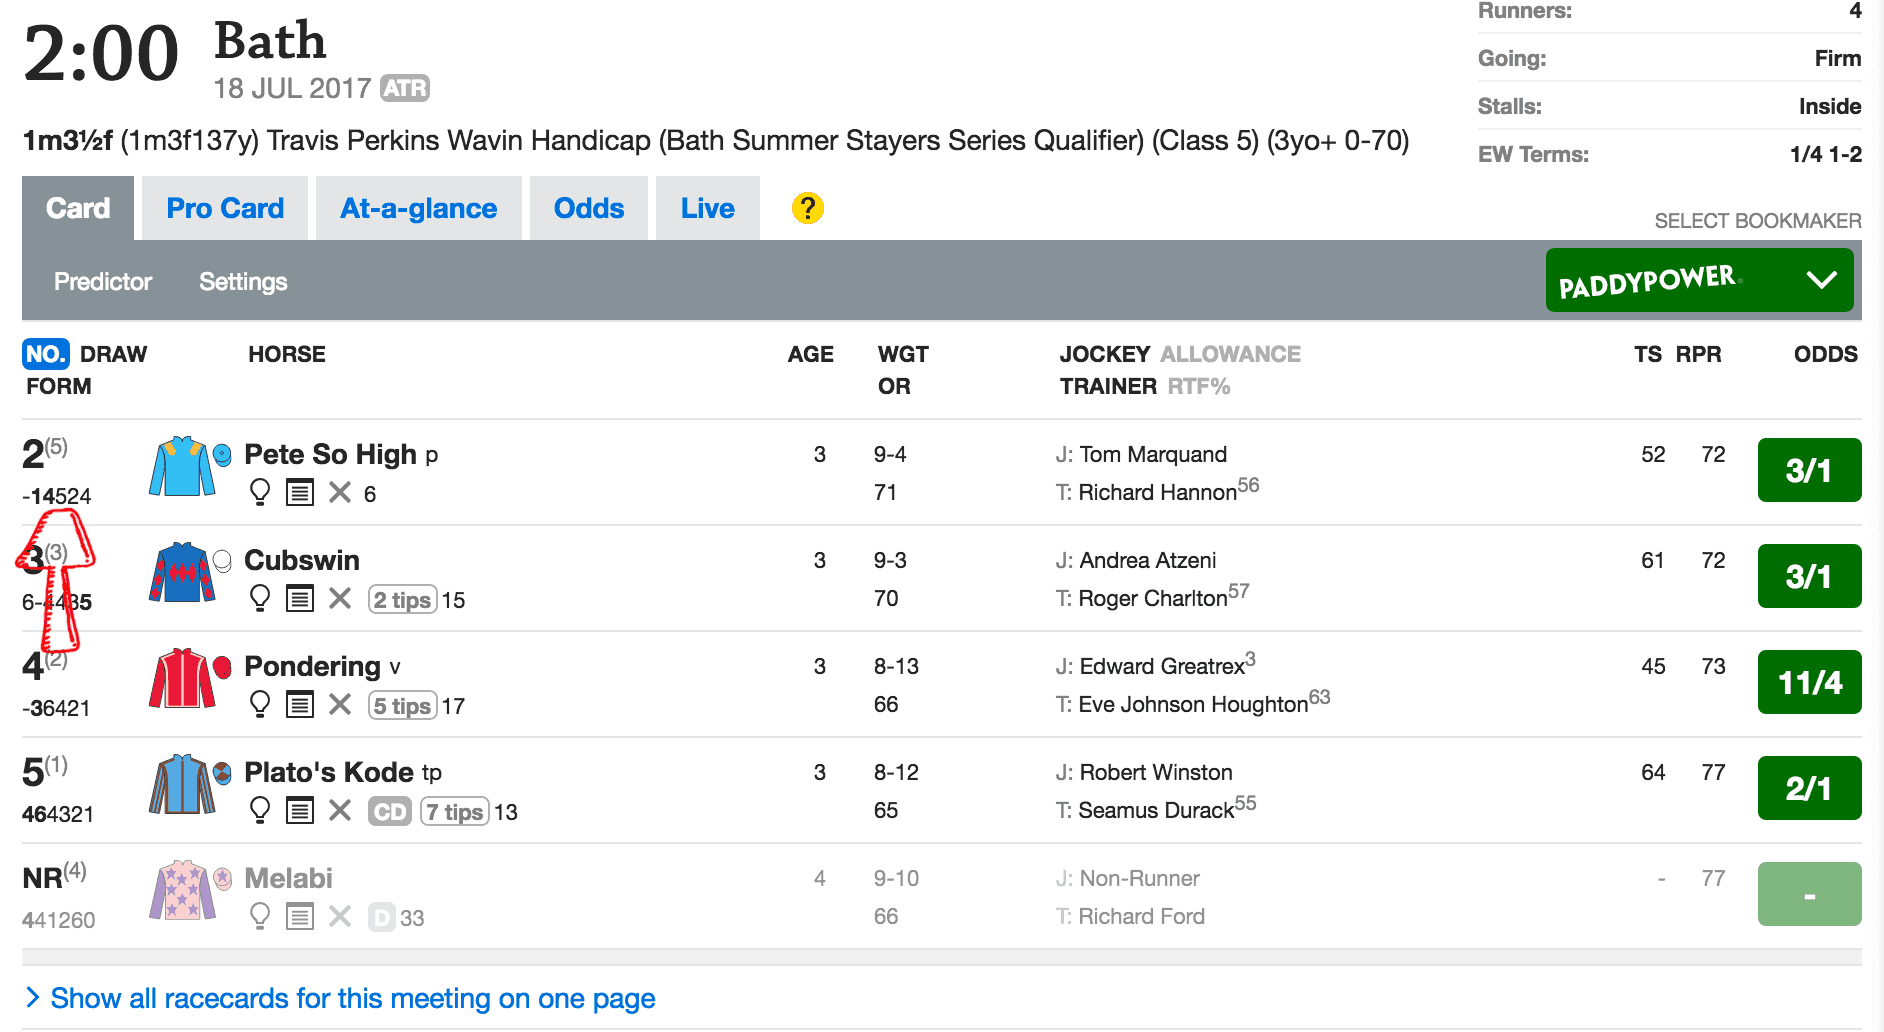Click the CD badge for Plato's Kode
Screen dimensions: 1884x1032
pos(389,811)
